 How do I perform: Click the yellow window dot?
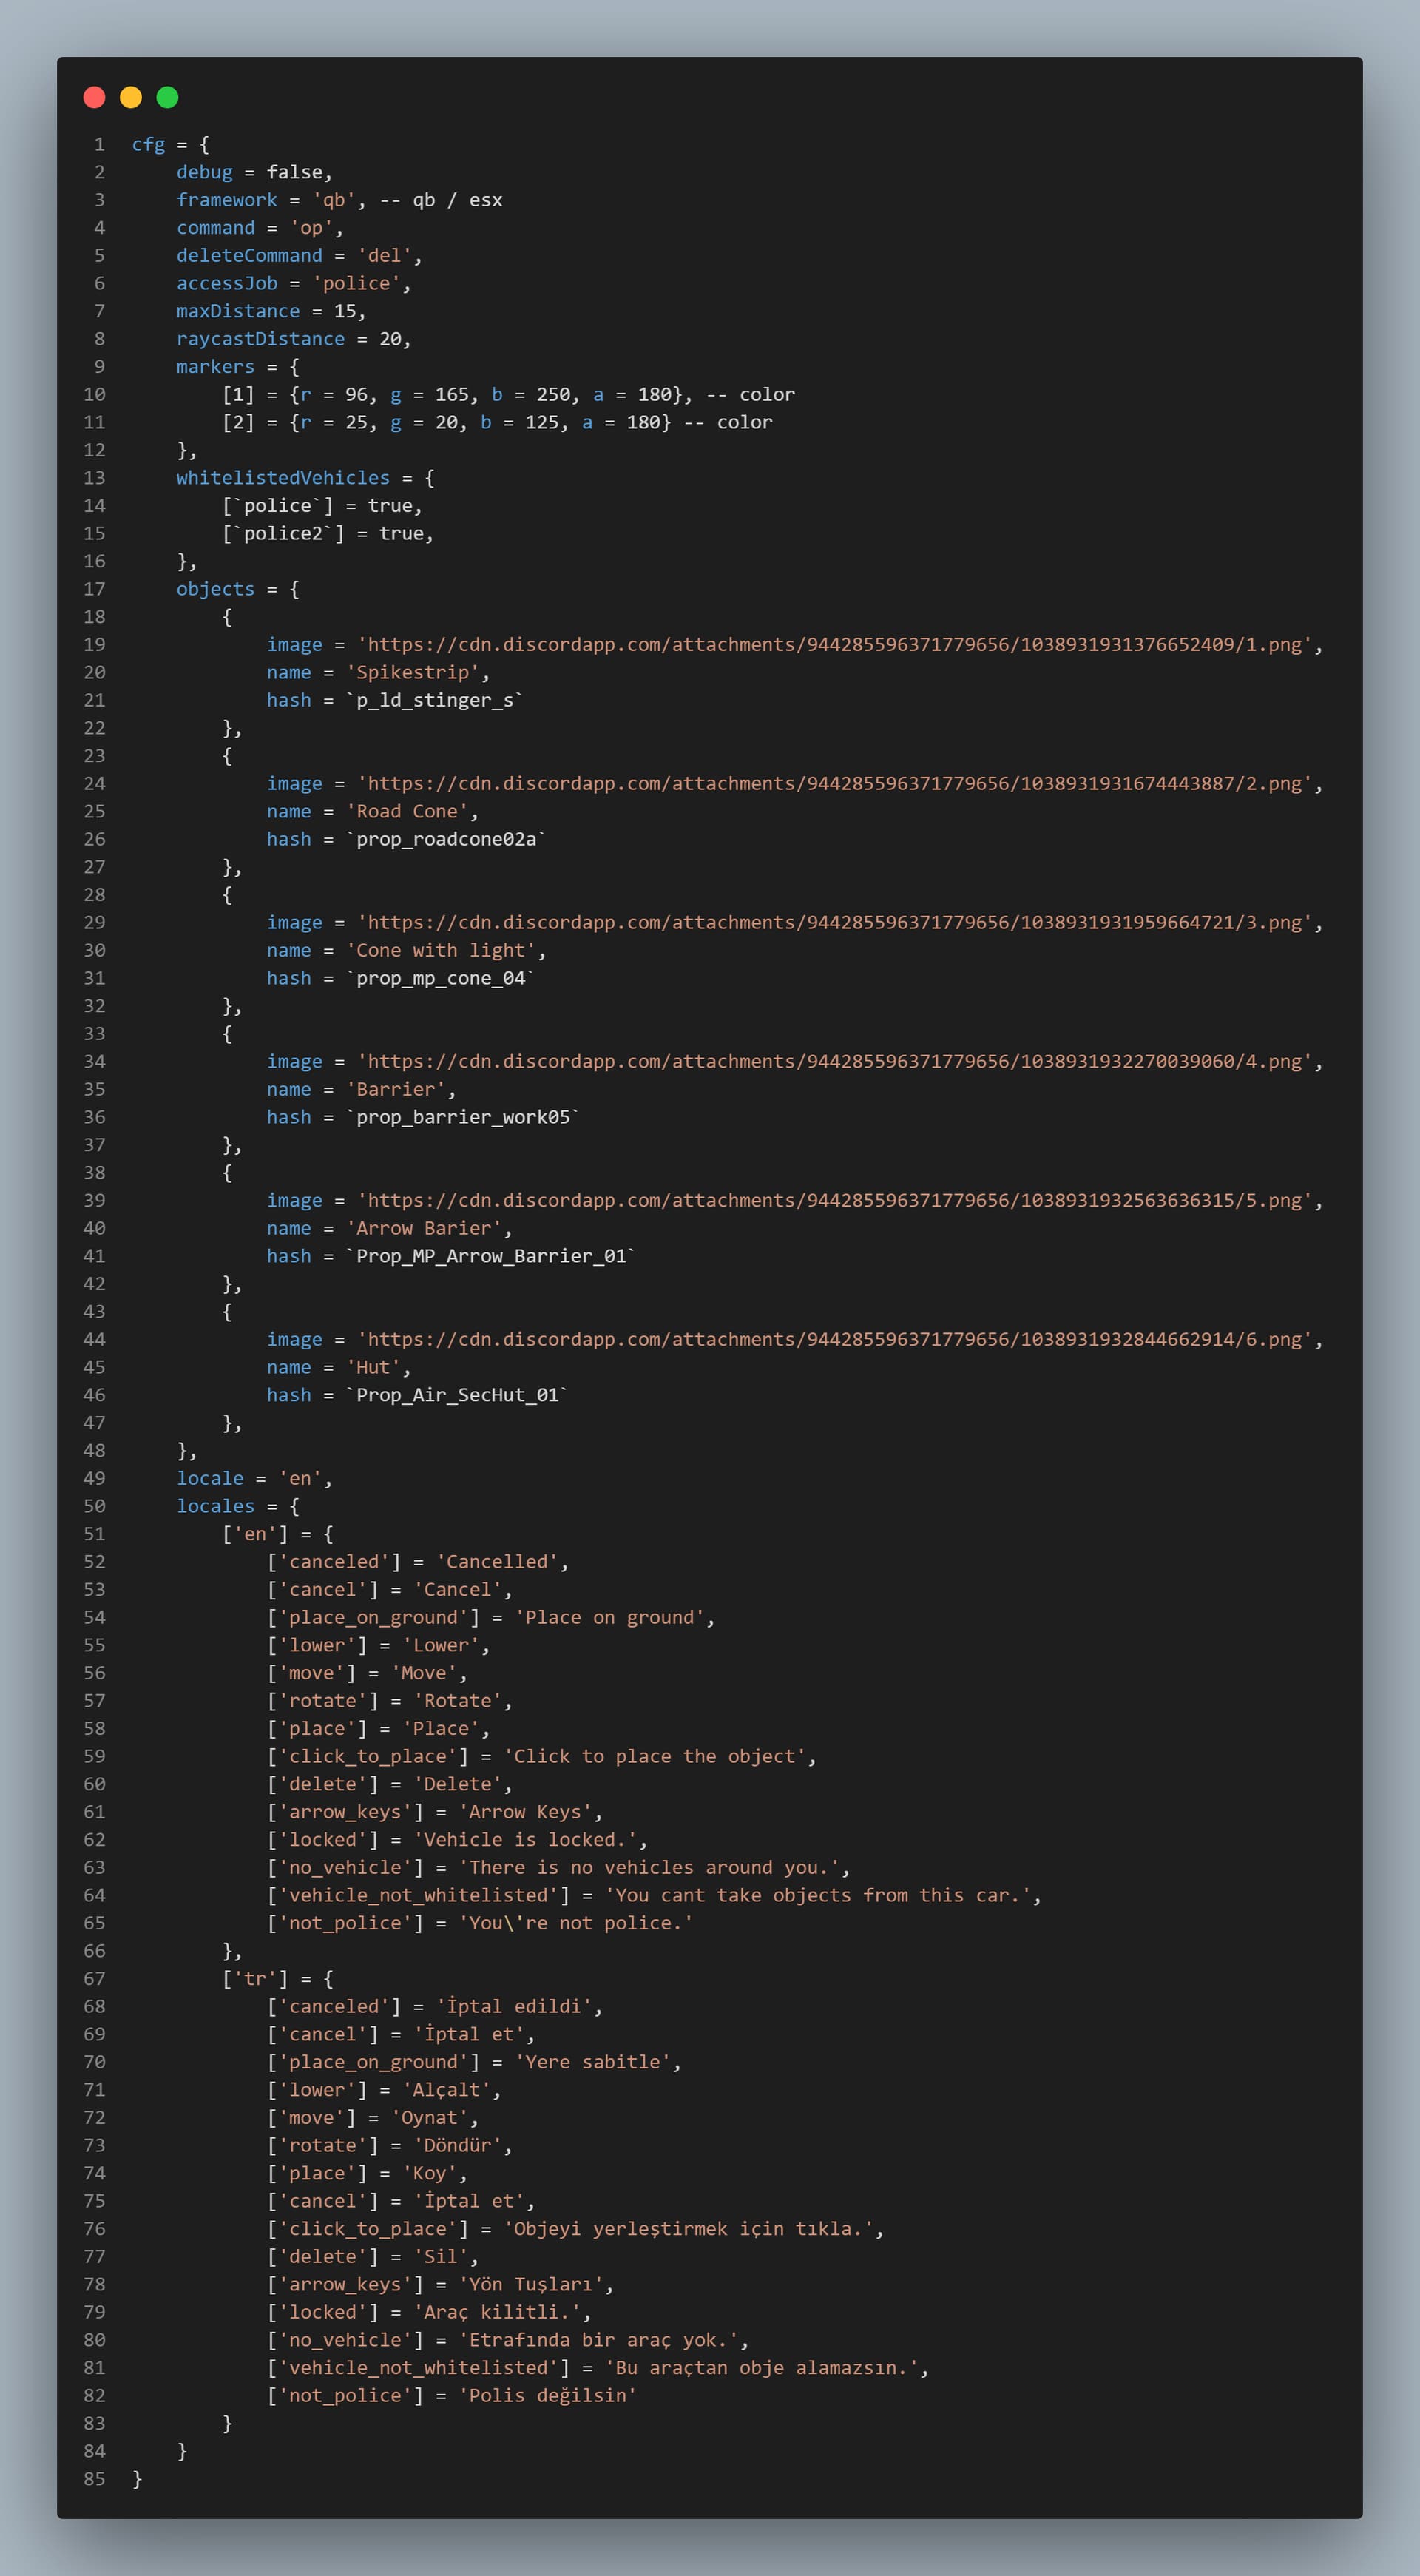click(131, 97)
